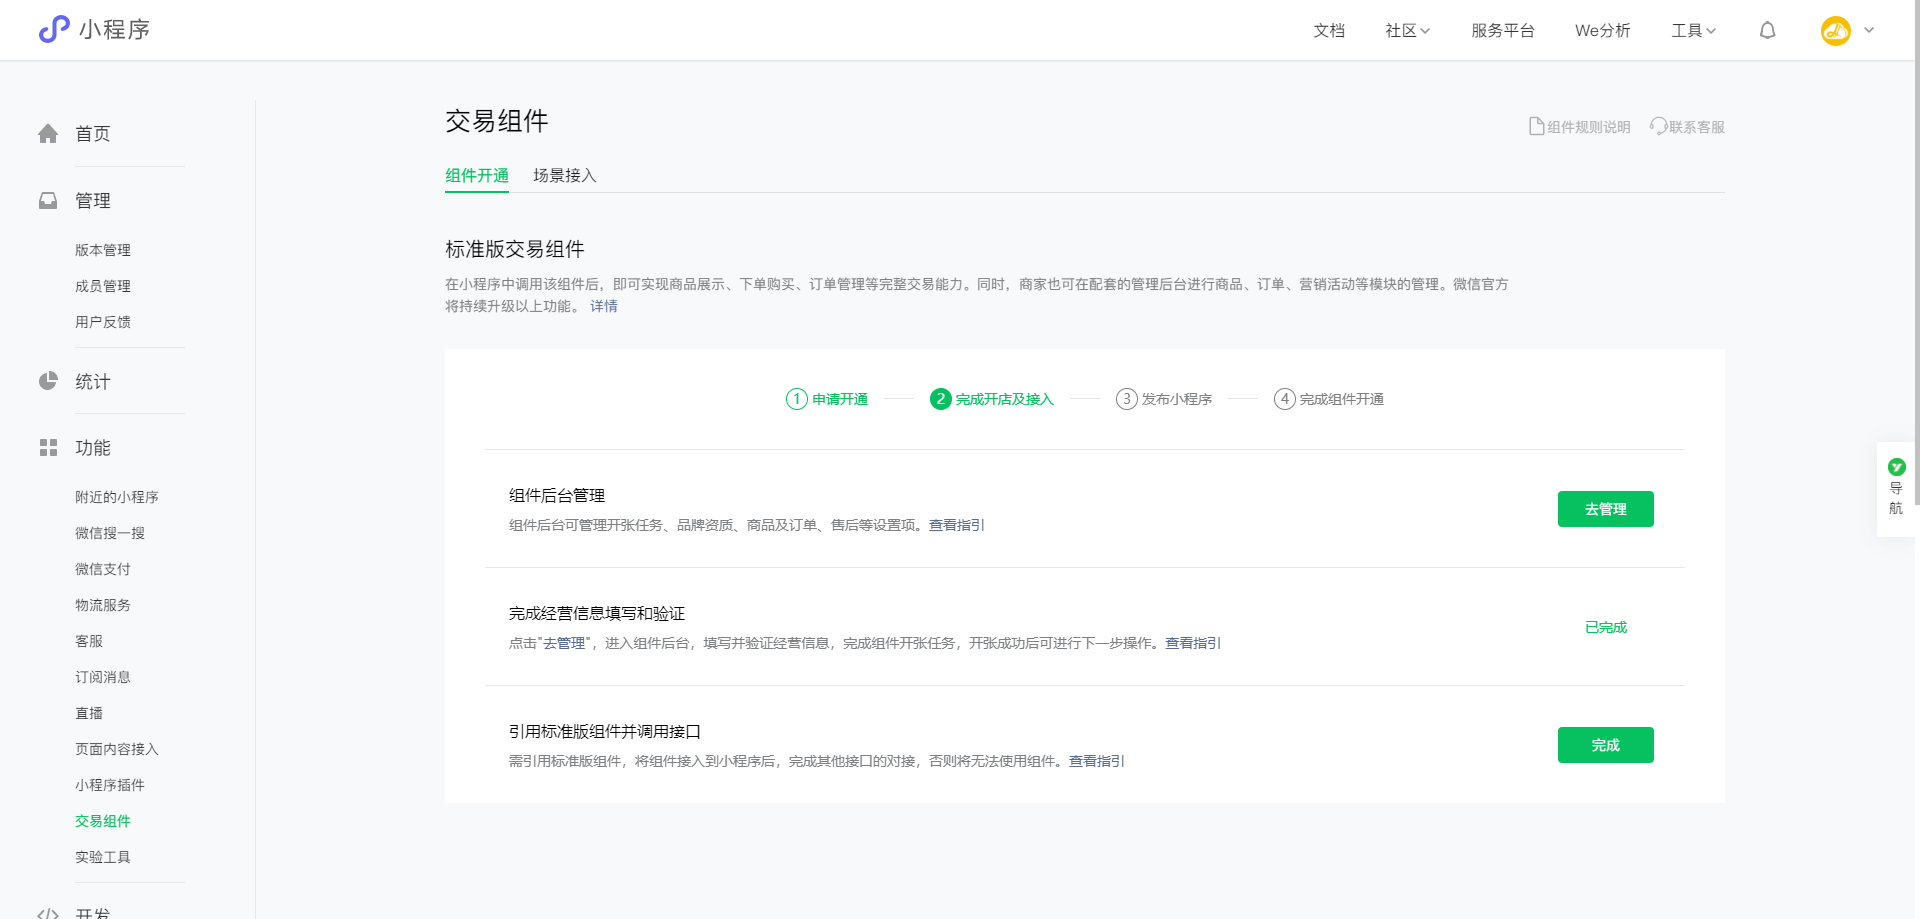Open 小程序插件 in sidebar

(x=110, y=785)
